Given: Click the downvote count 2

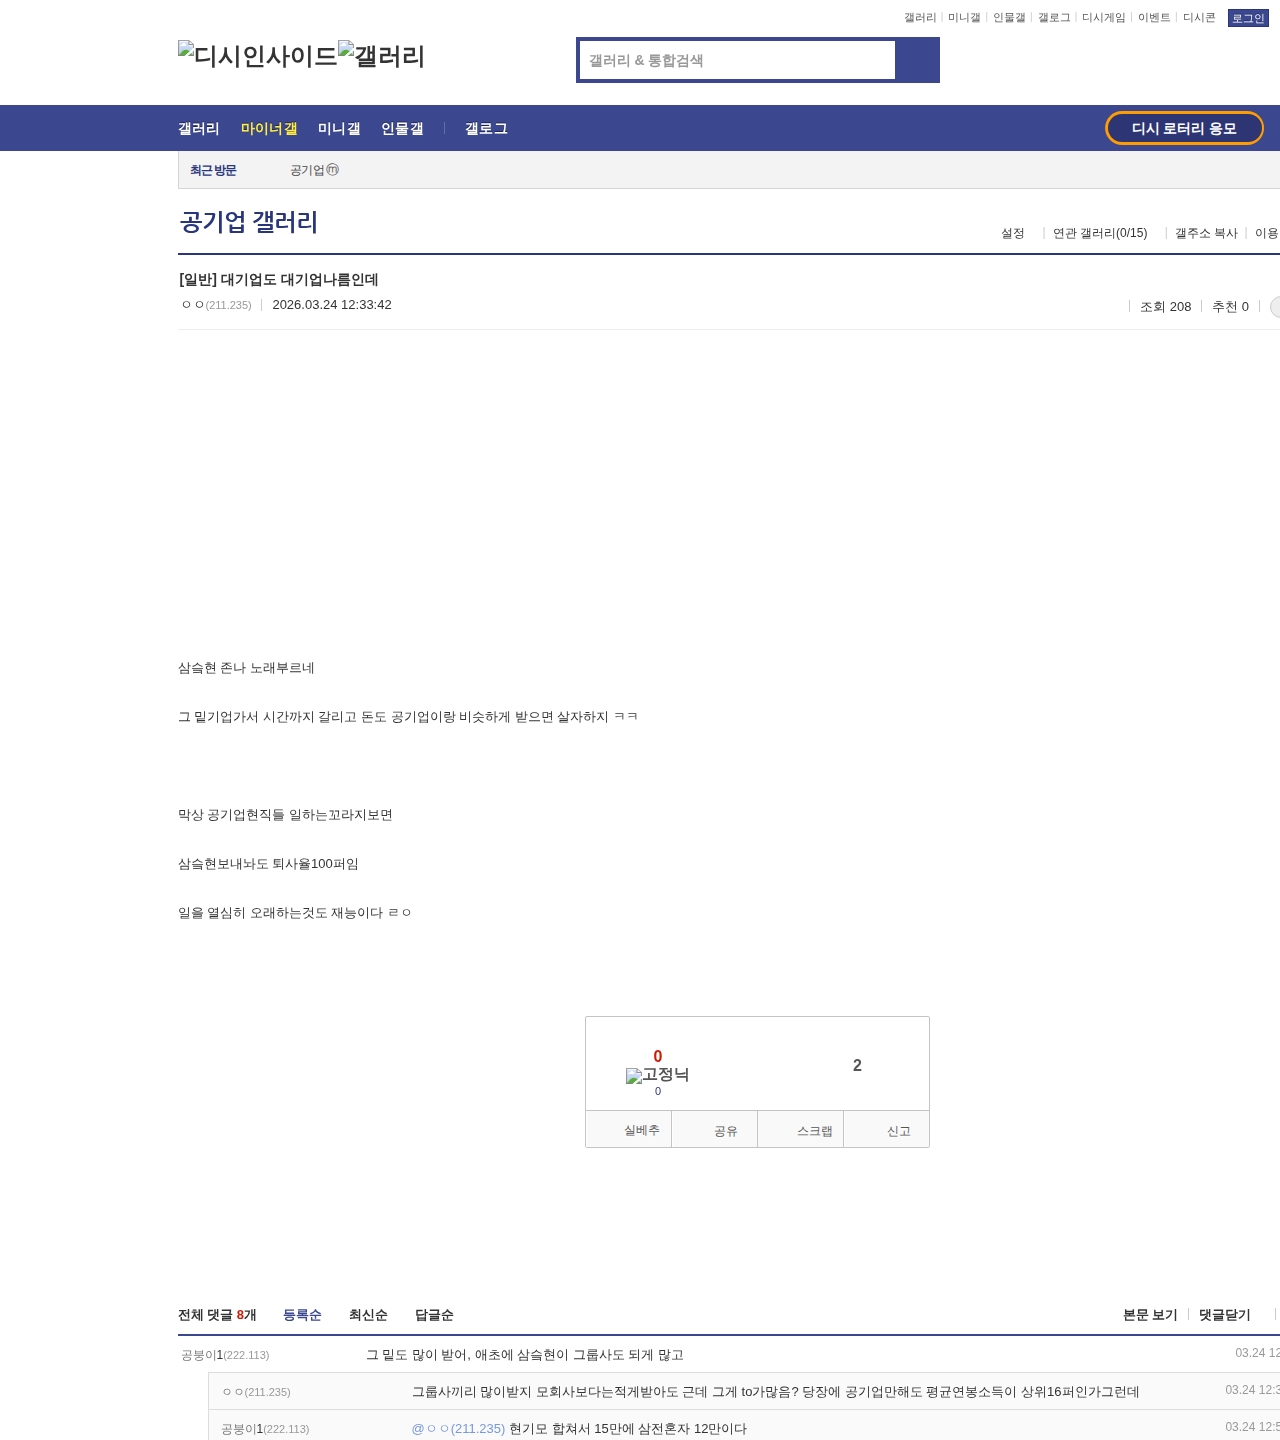Looking at the screenshot, I should pos(857,1066).
